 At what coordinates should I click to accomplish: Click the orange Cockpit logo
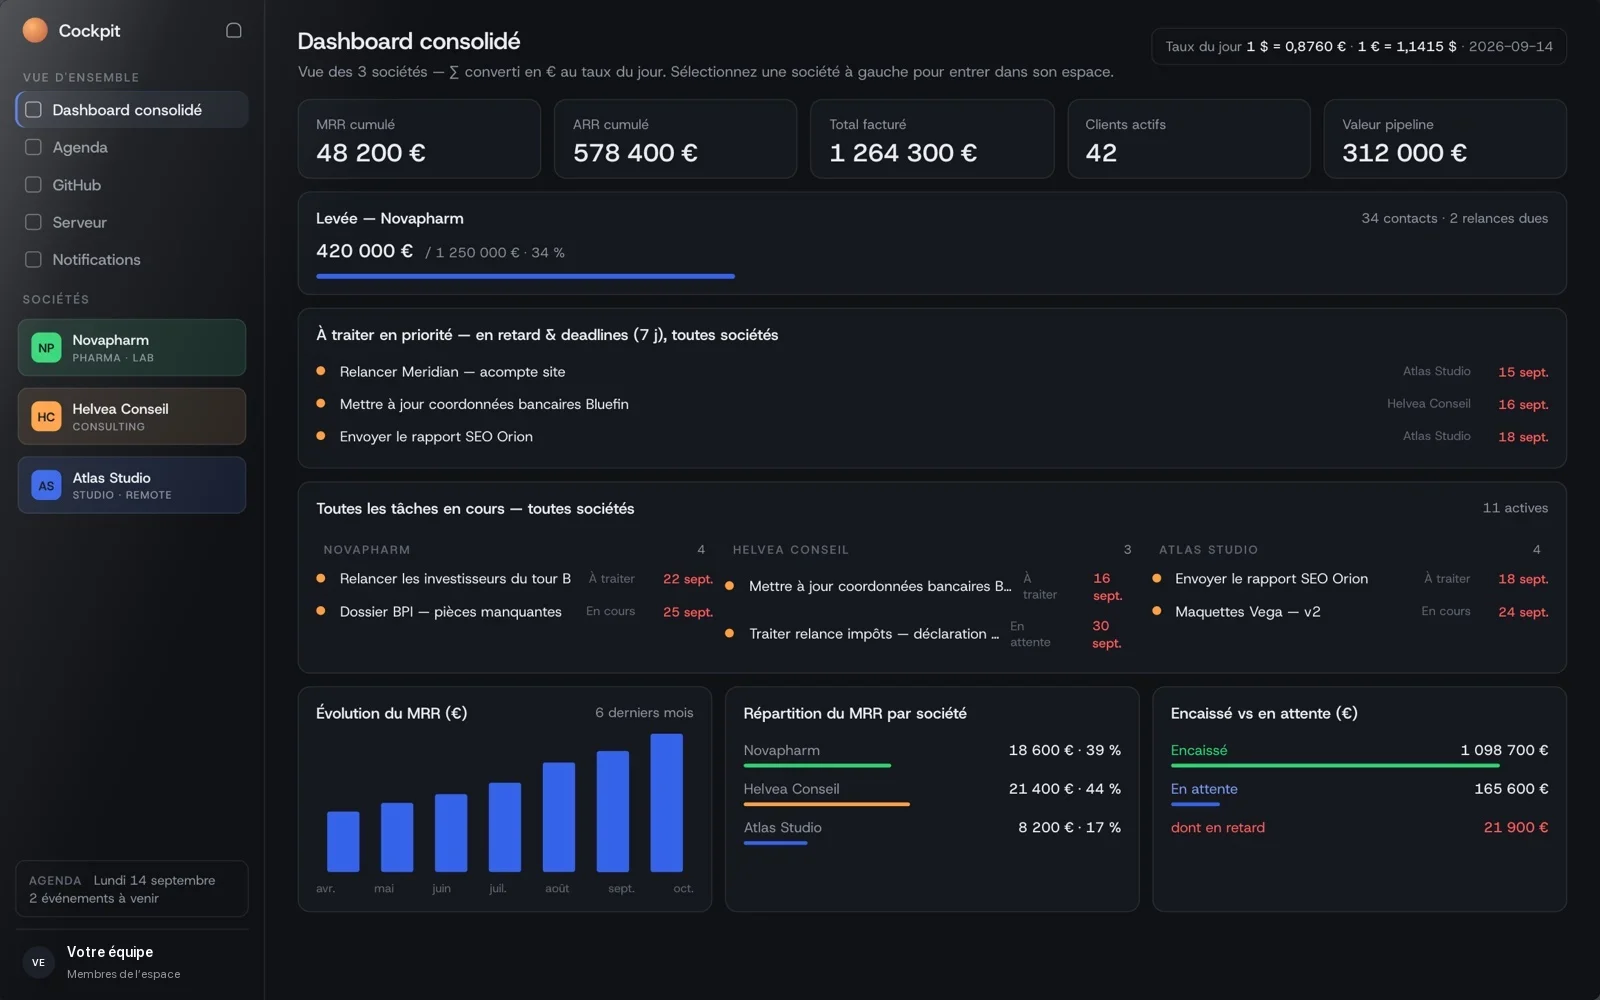[35, 30]
